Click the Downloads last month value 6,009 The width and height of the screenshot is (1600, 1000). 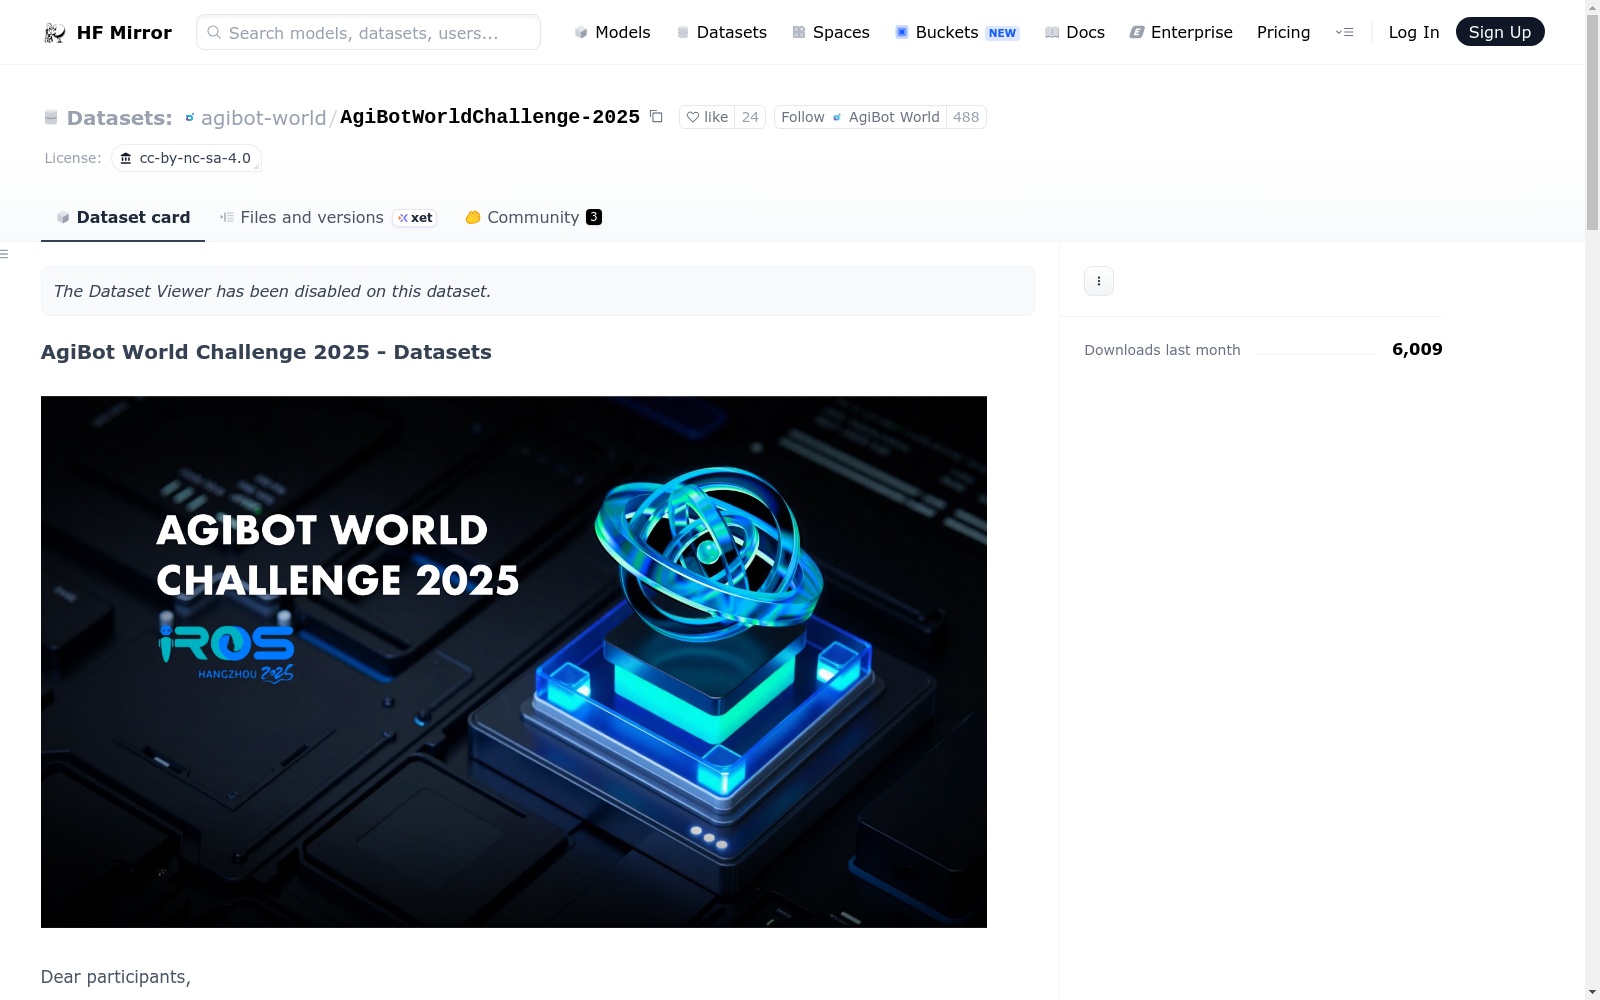[1417, 349]
